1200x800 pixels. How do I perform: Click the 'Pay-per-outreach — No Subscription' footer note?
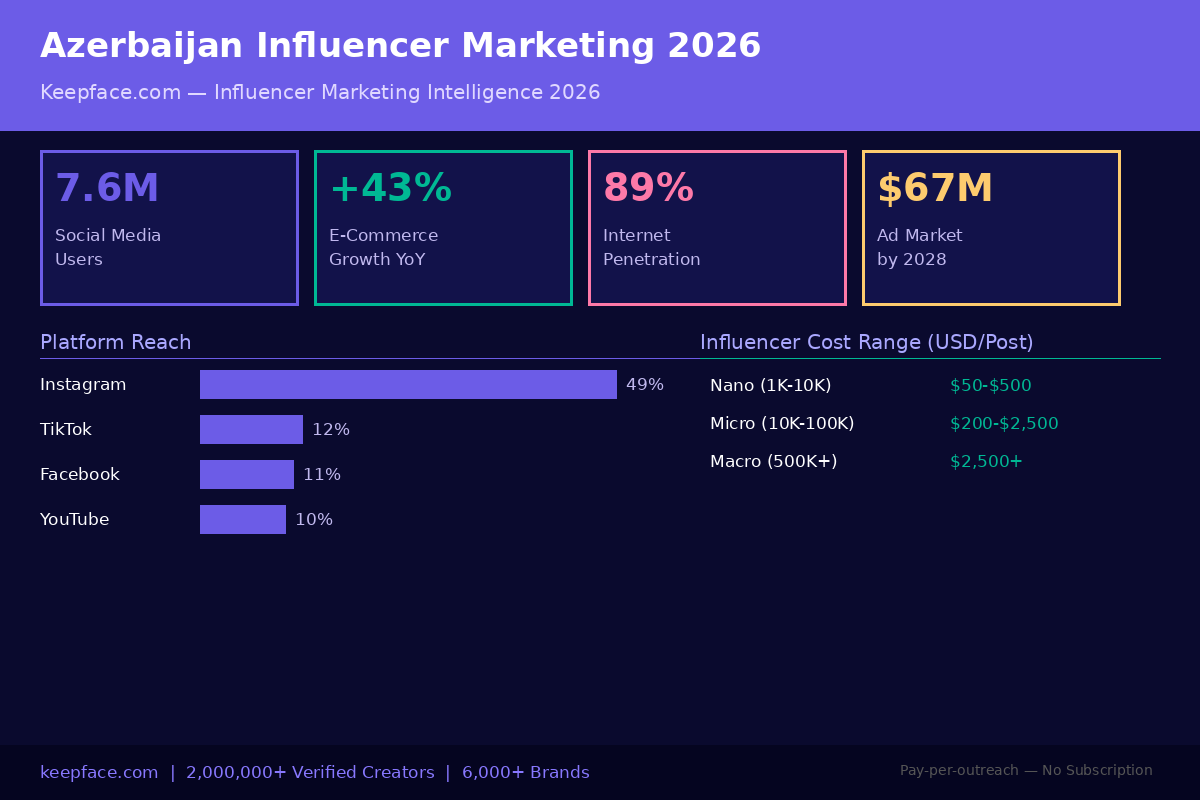coord(1026,771)
